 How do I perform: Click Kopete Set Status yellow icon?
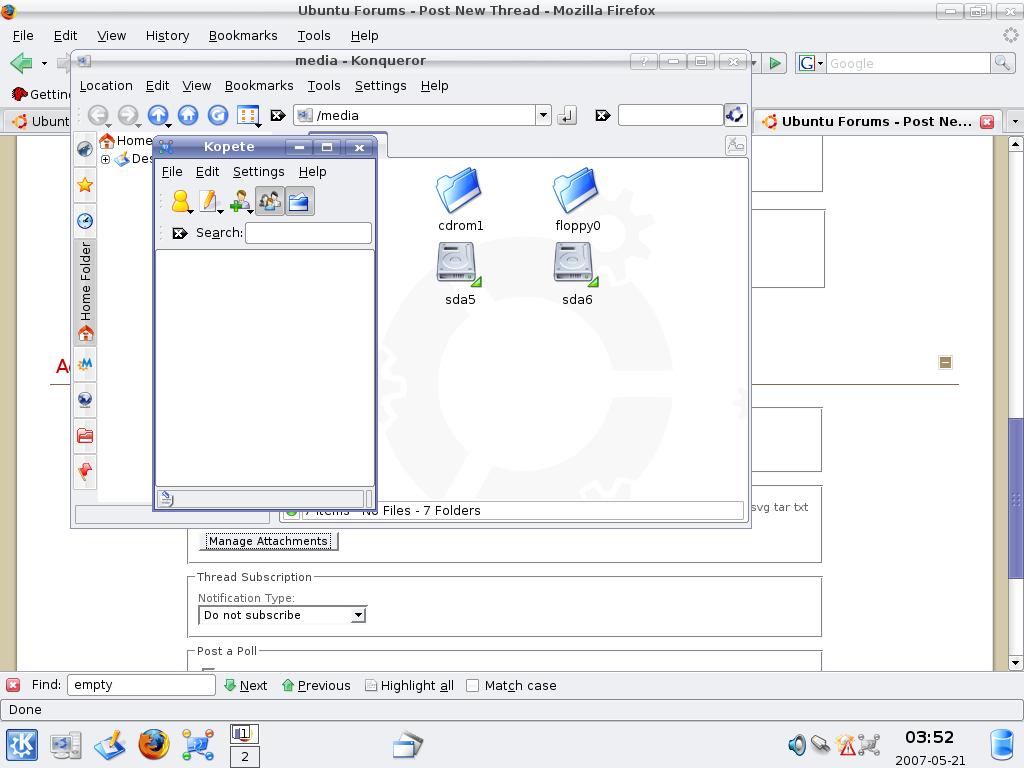click(180, 202)
